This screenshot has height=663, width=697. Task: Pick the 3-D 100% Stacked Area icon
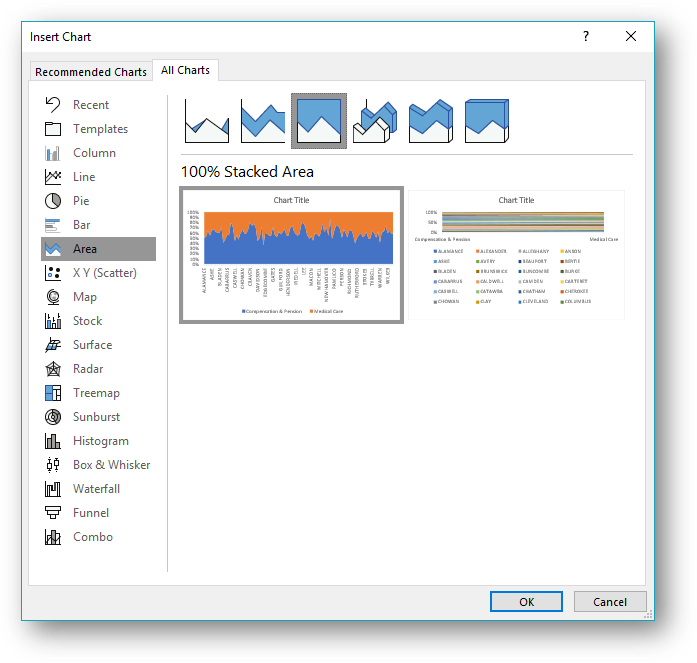pyautogui.click(x=488, y=121)
